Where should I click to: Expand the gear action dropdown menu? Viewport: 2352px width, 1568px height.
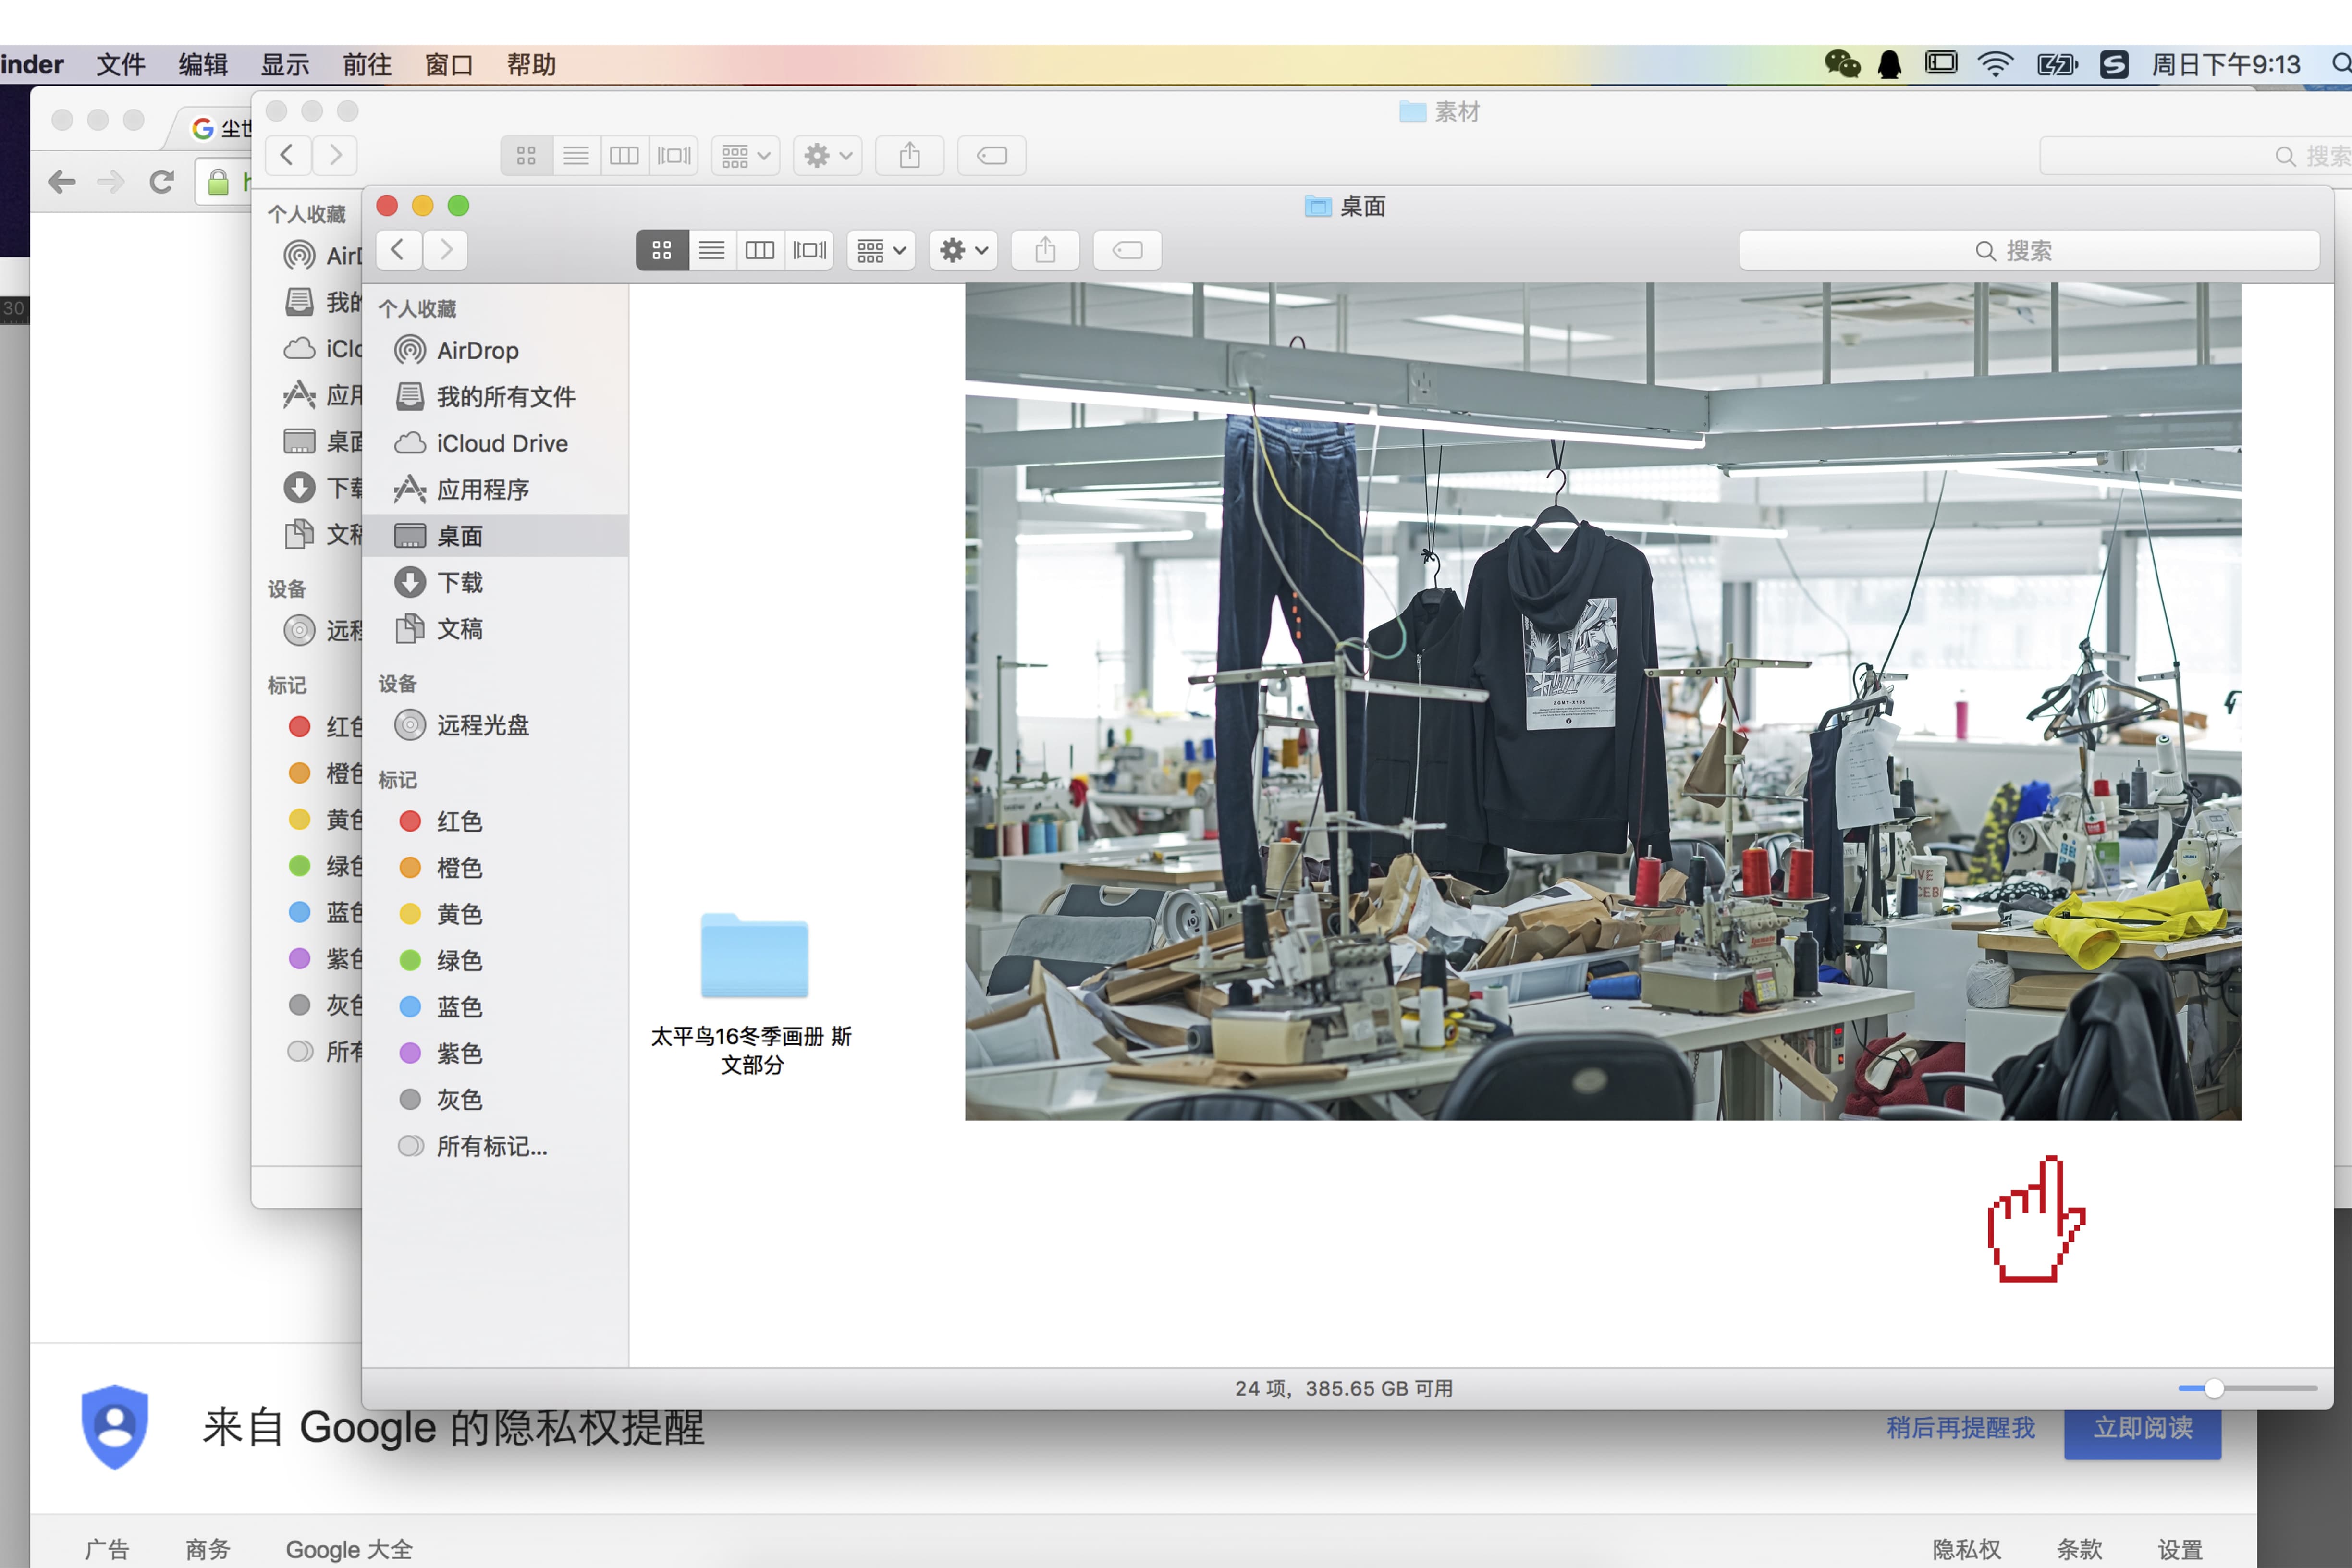click(x=964, y=250)
